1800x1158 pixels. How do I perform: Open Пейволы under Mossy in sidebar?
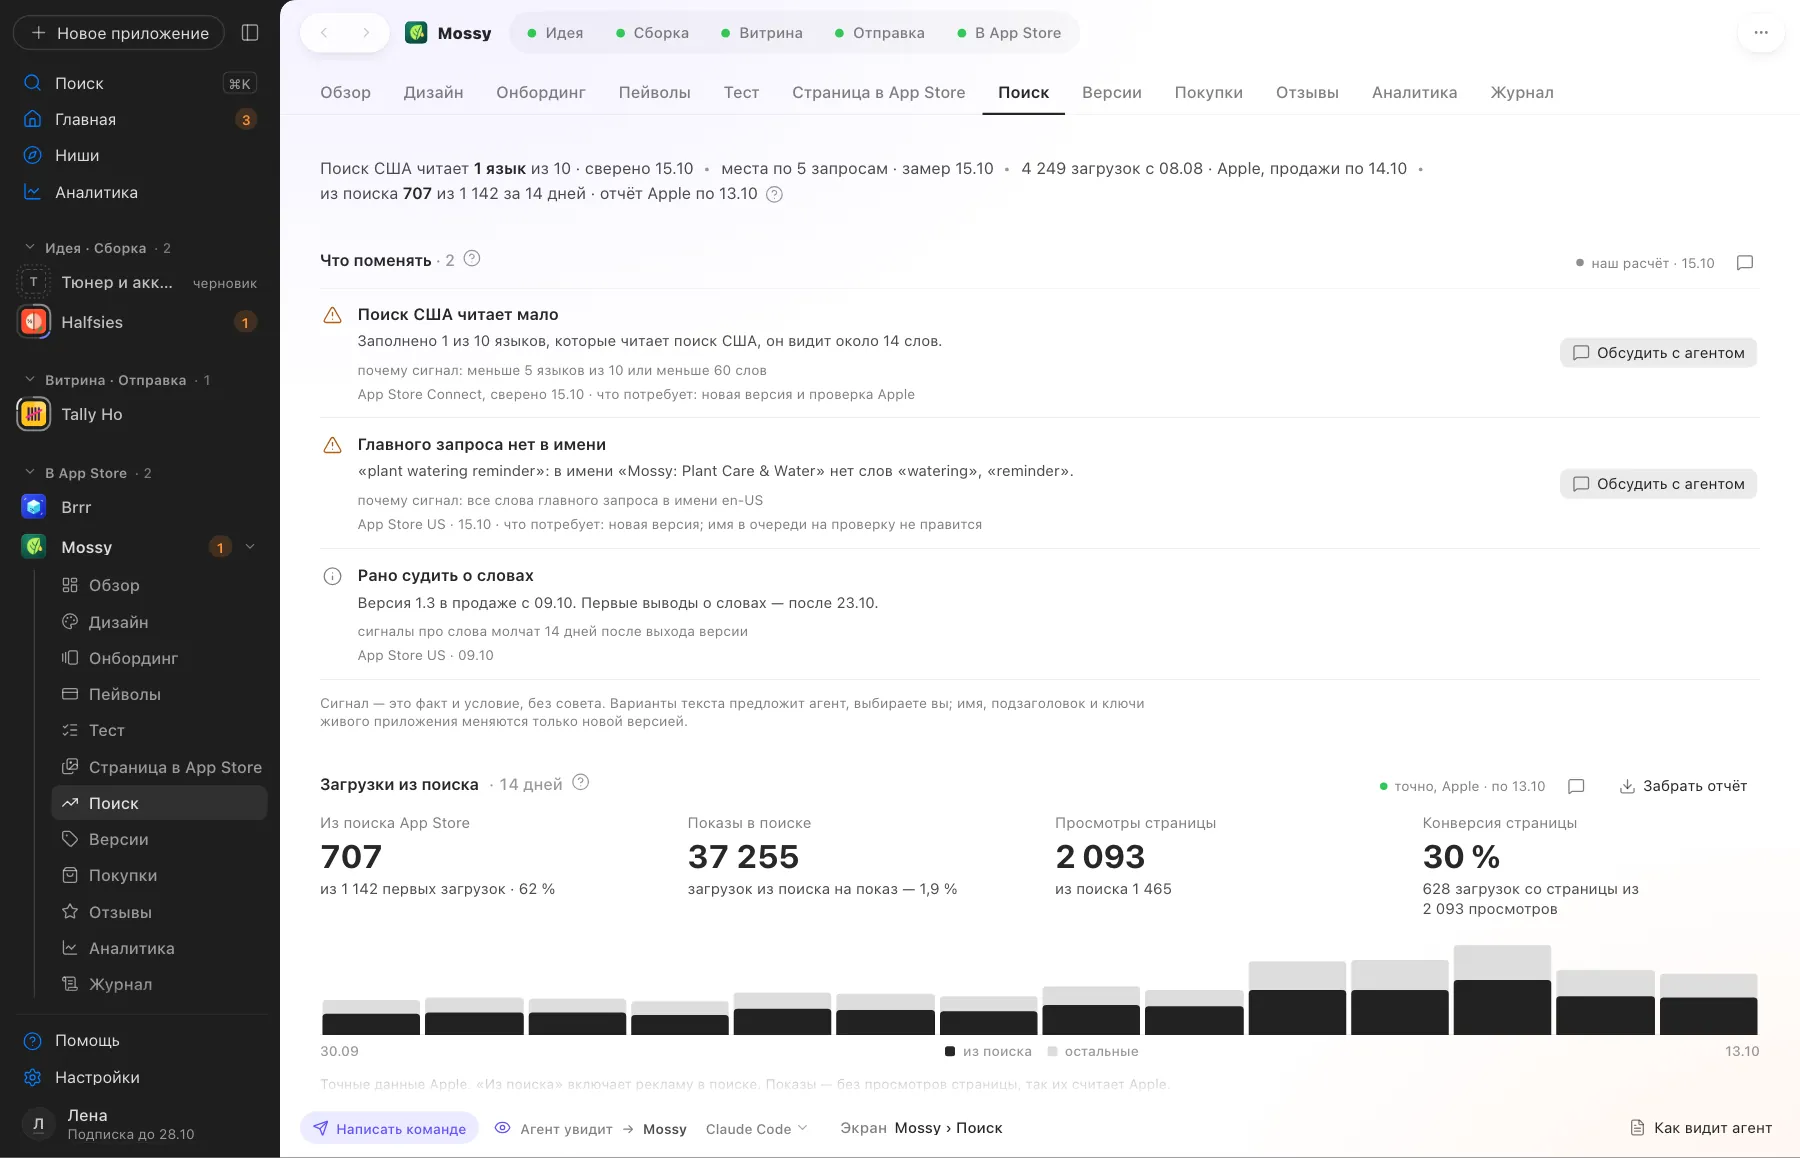(x=159, y=694)
